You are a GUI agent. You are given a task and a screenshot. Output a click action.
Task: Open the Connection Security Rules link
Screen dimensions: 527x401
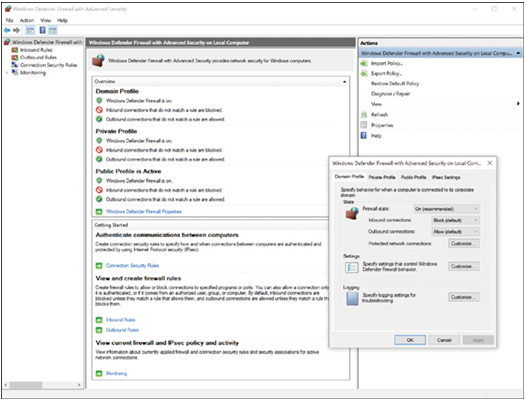coord(132,266)
